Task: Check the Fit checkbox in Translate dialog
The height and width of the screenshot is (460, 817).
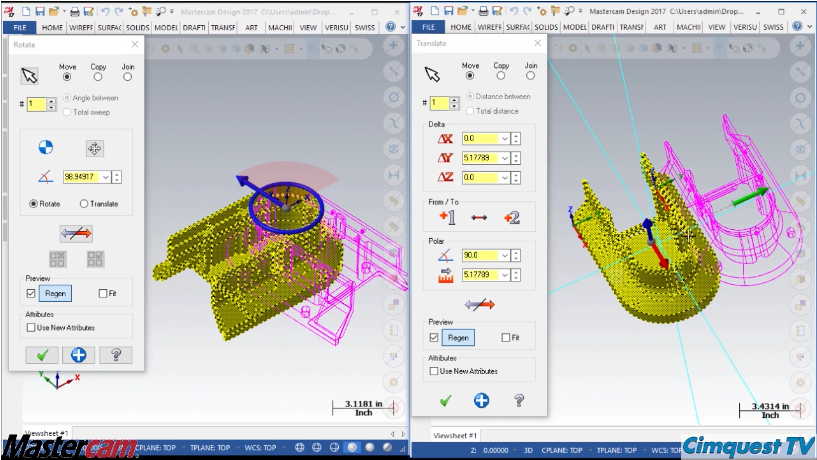Action: (505, 338)
